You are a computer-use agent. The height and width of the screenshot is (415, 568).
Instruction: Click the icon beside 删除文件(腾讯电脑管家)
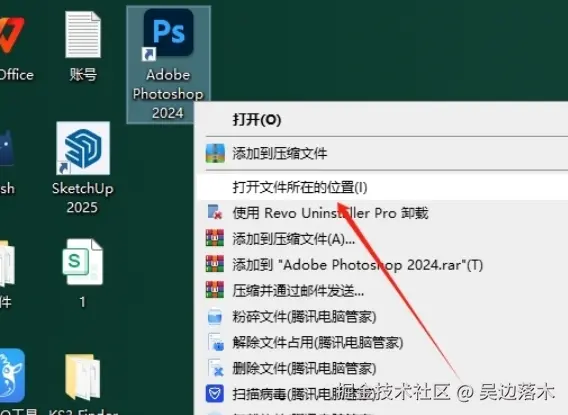216,368
